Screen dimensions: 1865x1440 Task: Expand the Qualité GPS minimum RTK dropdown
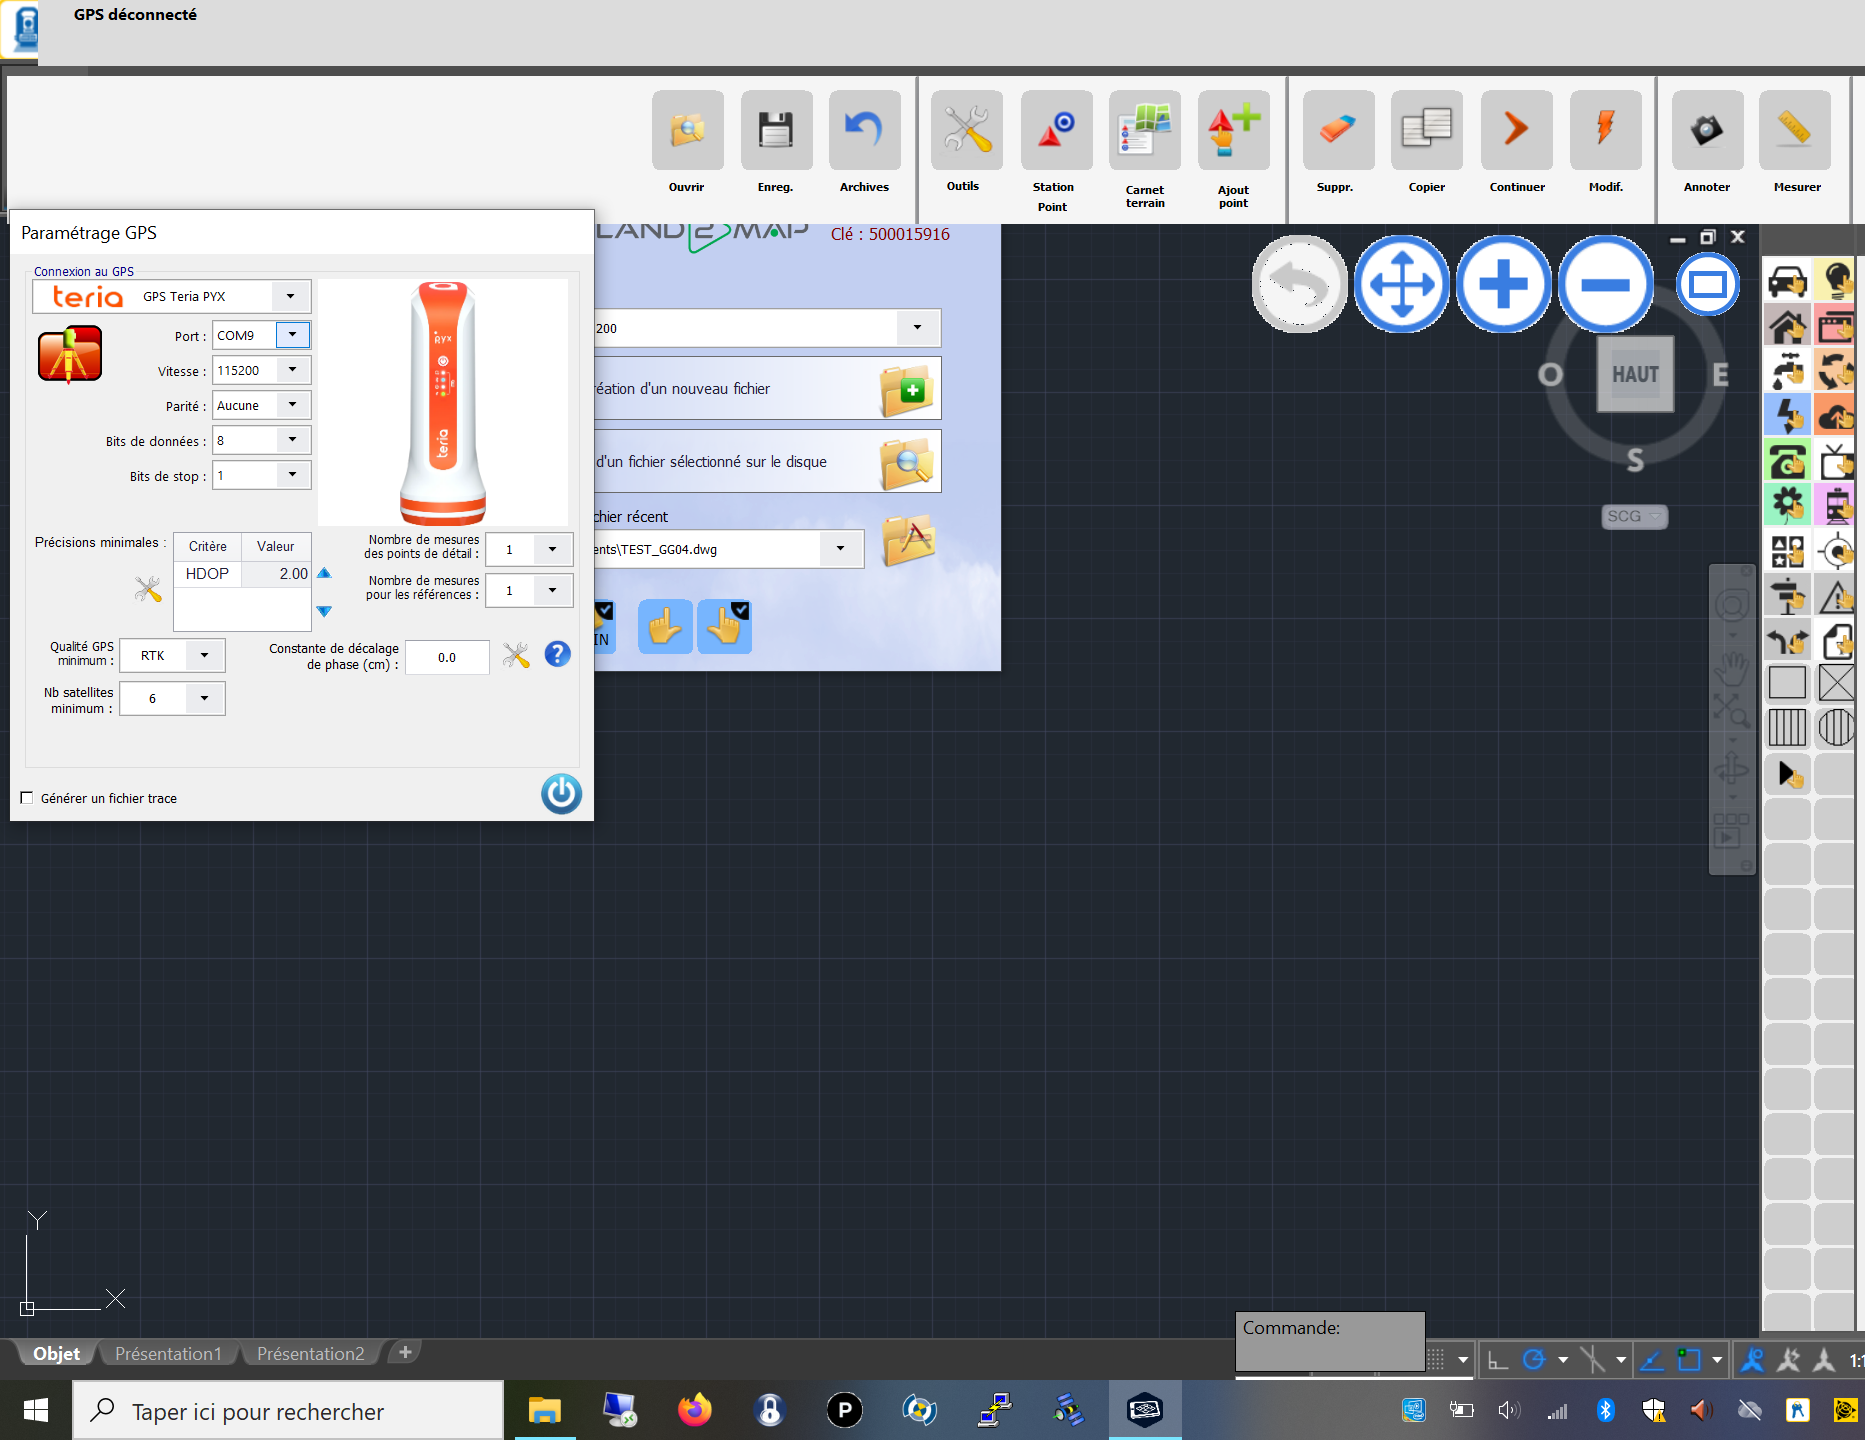[x=205, y=656]
